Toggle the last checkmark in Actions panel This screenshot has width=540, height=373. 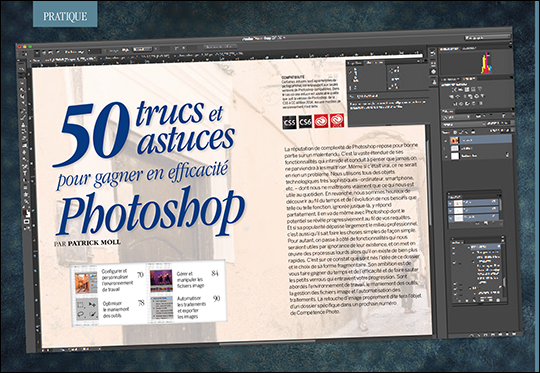click(x=455, y=294)
